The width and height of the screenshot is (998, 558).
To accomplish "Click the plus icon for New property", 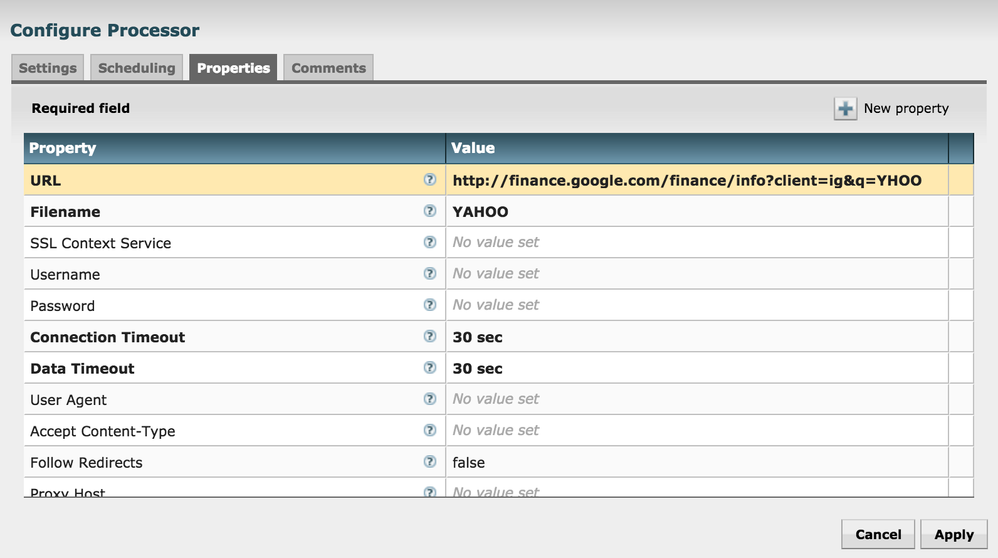I will pyautogui.click(x=846, y=109).
